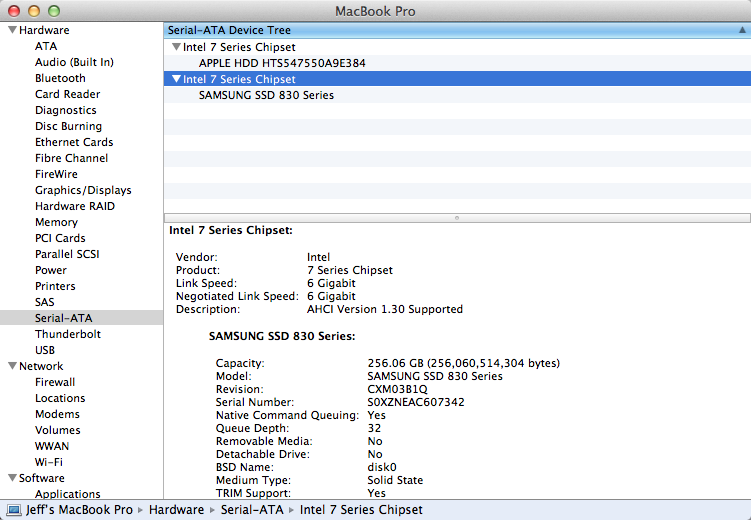Select Parallel SCSI in the sidebar

67,254
